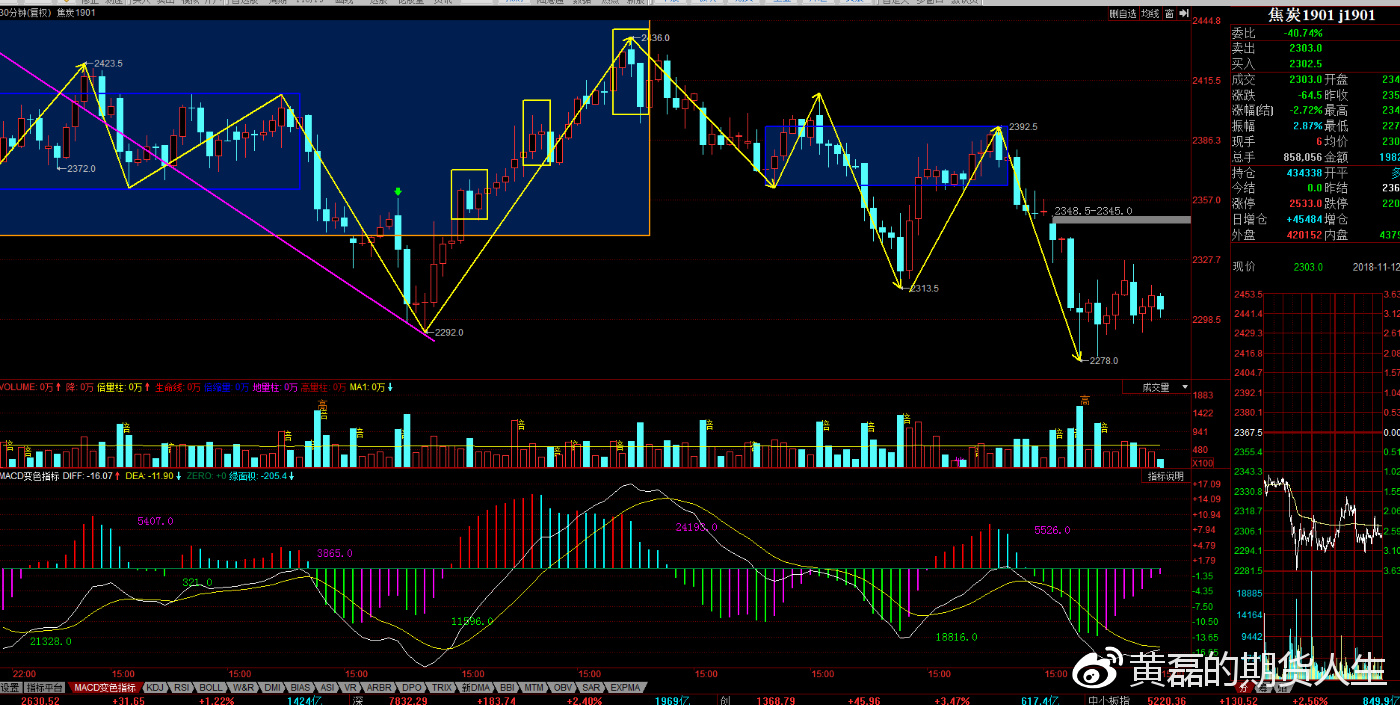Switch to the ARBR indicator tab
The width and height of the screenshot is (1400, 705).
(379, 688)
